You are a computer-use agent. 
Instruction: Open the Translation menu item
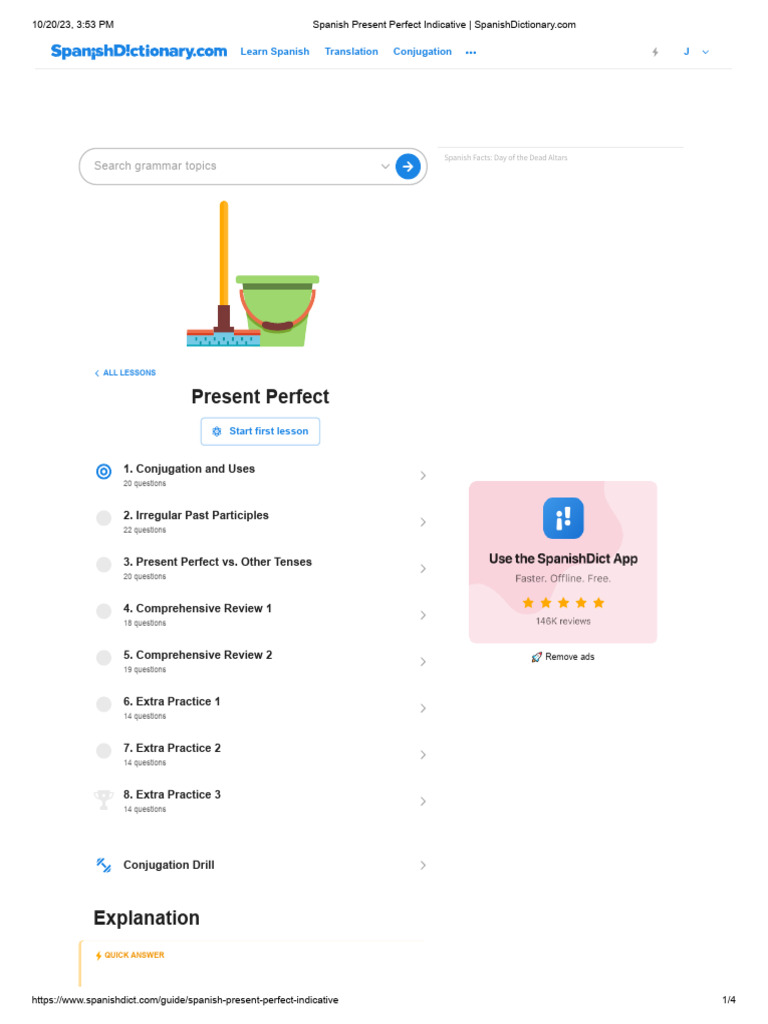[351, 52]
